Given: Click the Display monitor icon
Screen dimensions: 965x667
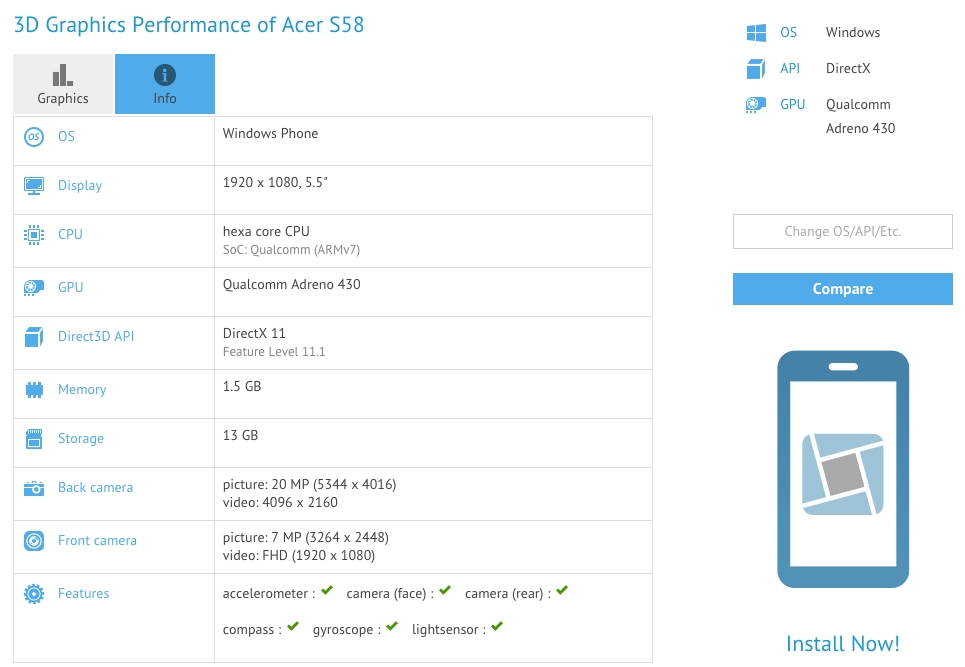Looking at the screenshot, I should tap(34, 185).
